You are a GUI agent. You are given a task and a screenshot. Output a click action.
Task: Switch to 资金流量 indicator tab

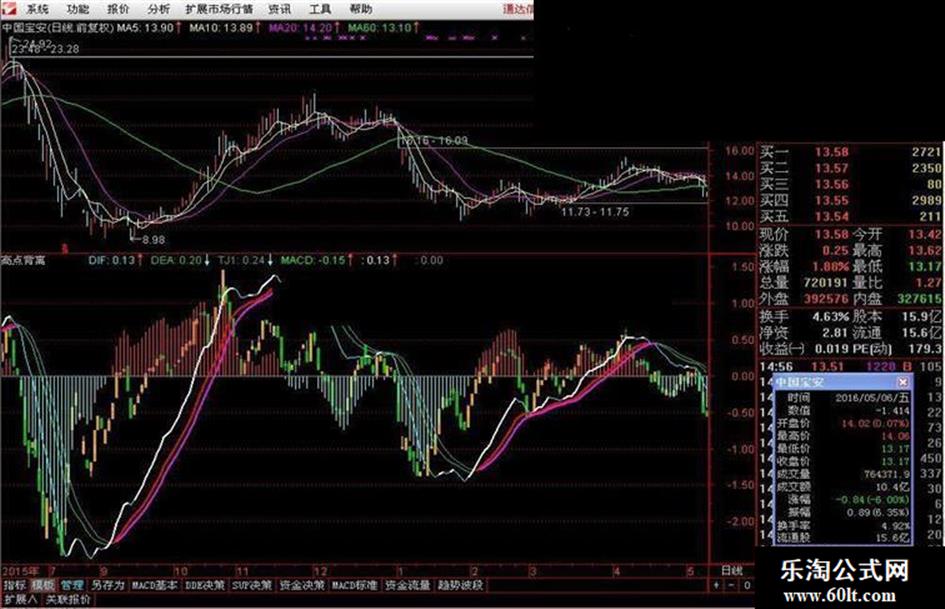coord(407,585)
